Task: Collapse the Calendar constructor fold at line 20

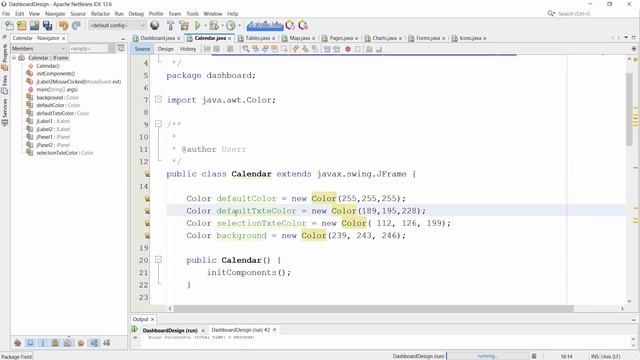Action: pos(158,260)
